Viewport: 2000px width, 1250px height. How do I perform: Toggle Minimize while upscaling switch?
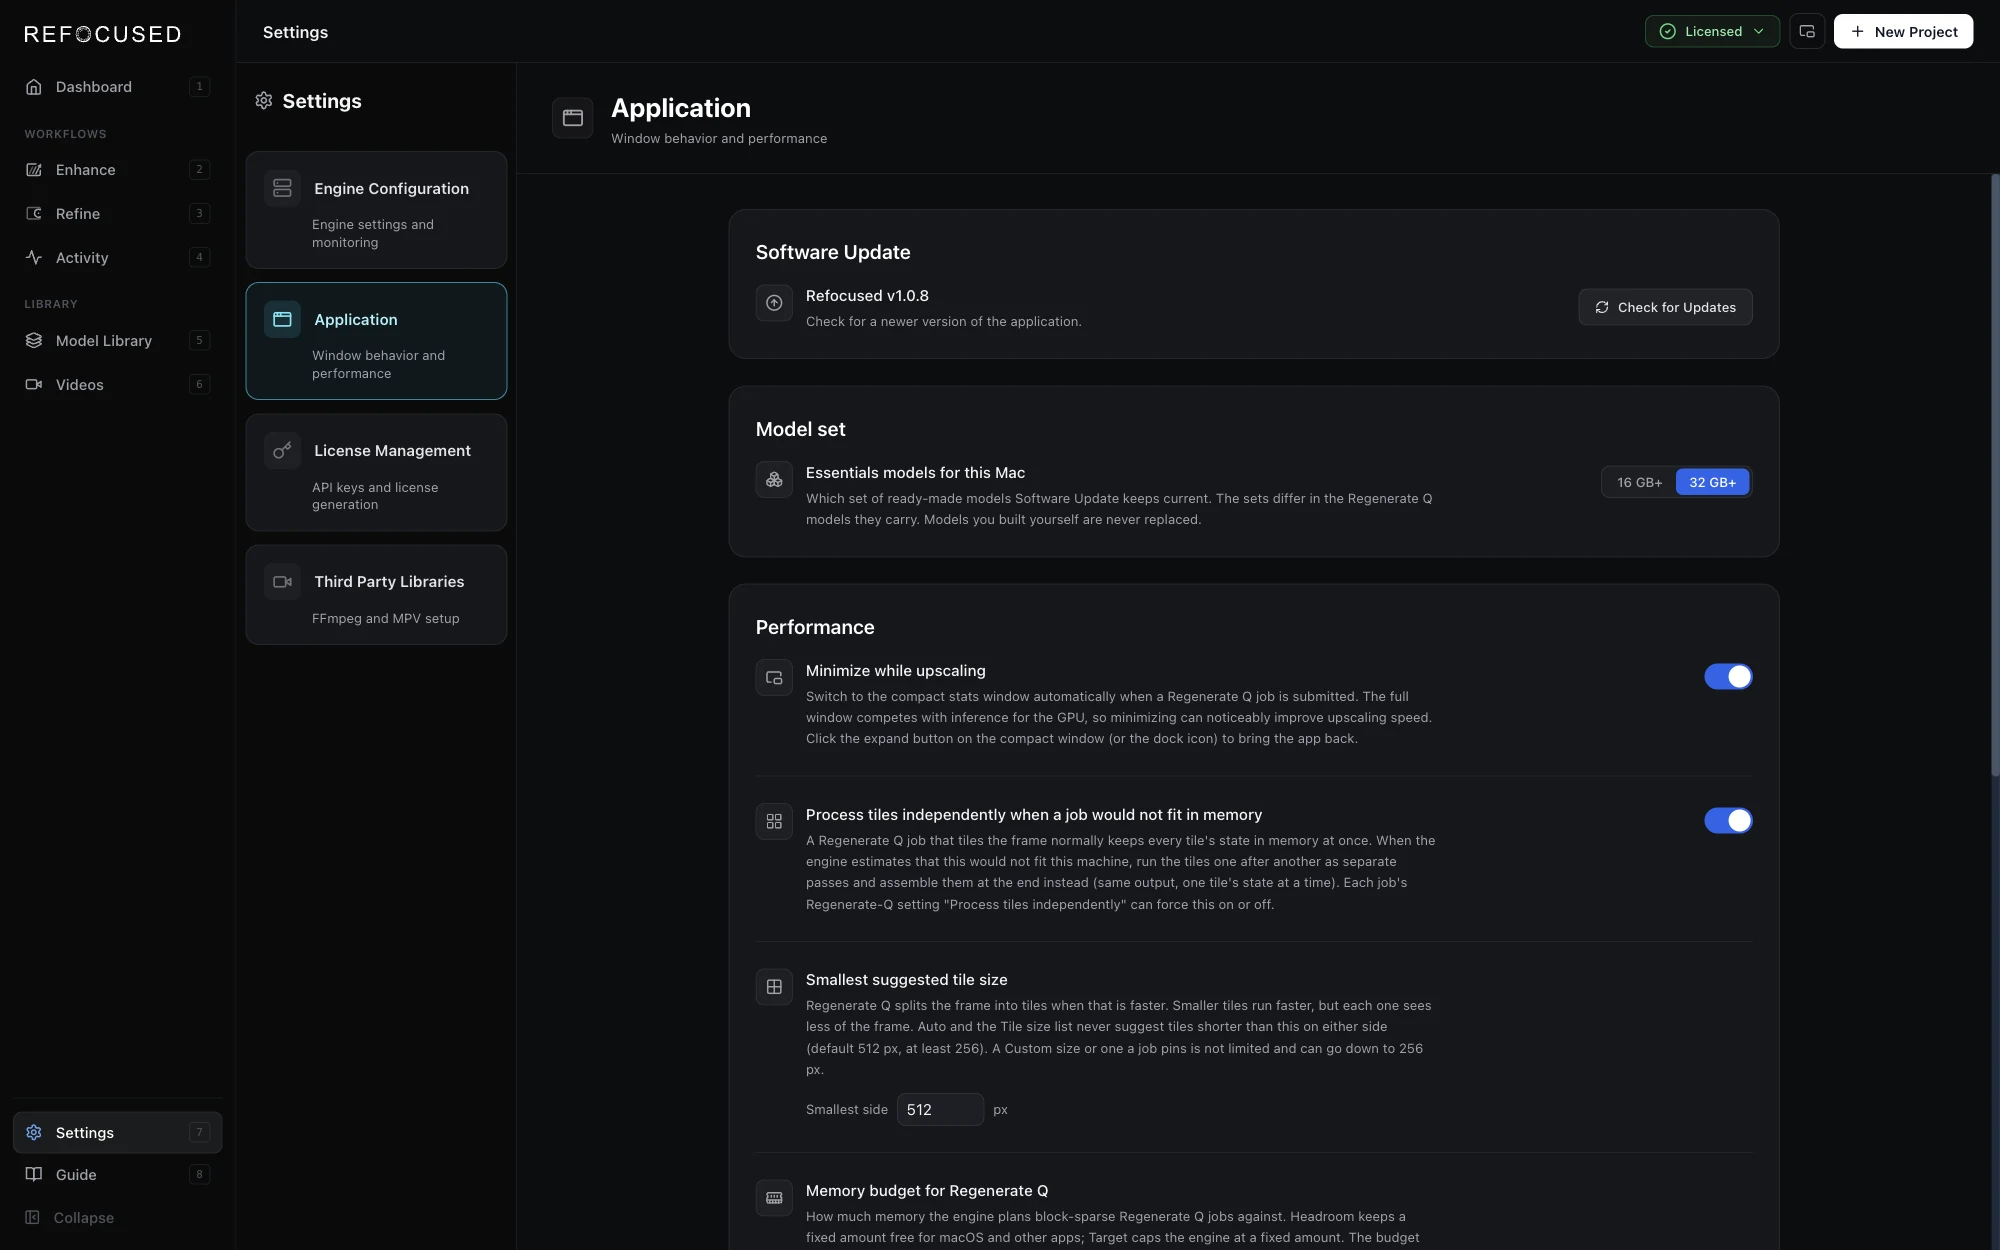coord(1728,677)
